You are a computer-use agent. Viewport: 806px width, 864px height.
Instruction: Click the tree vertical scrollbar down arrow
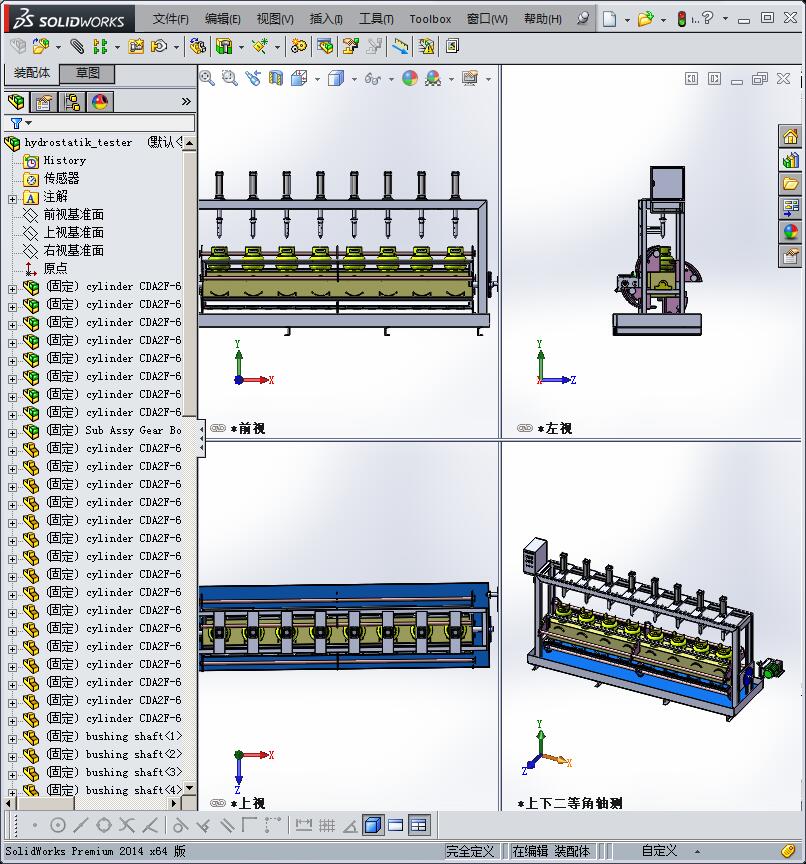coord(190,789)
